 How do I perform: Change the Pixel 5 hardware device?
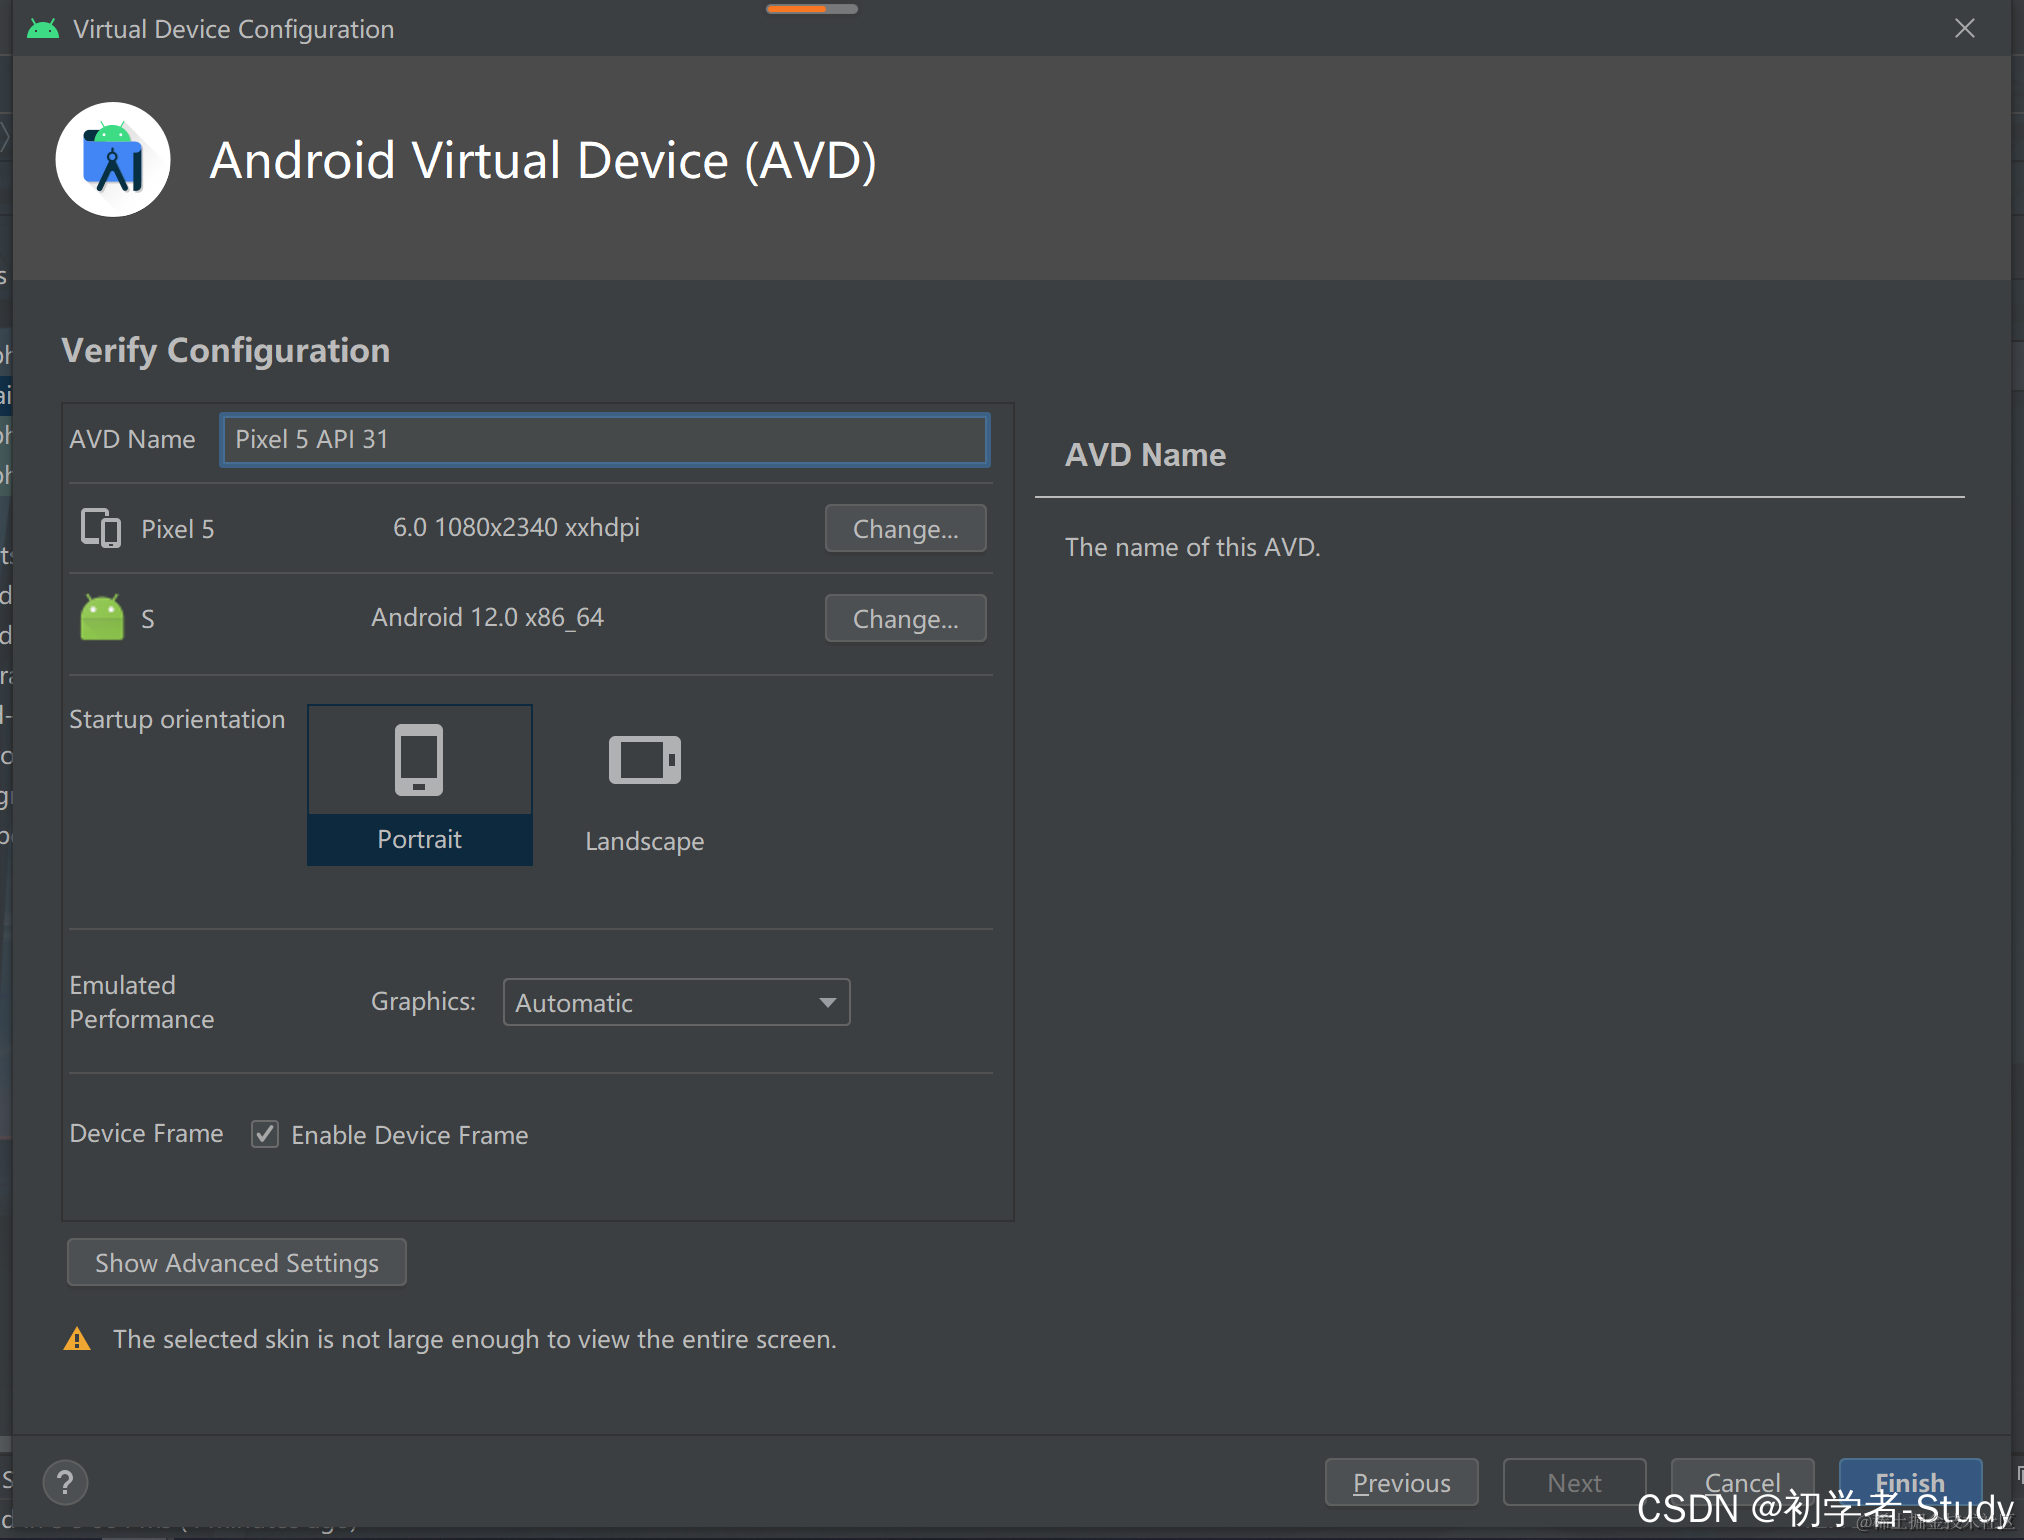tap(905, 528)
